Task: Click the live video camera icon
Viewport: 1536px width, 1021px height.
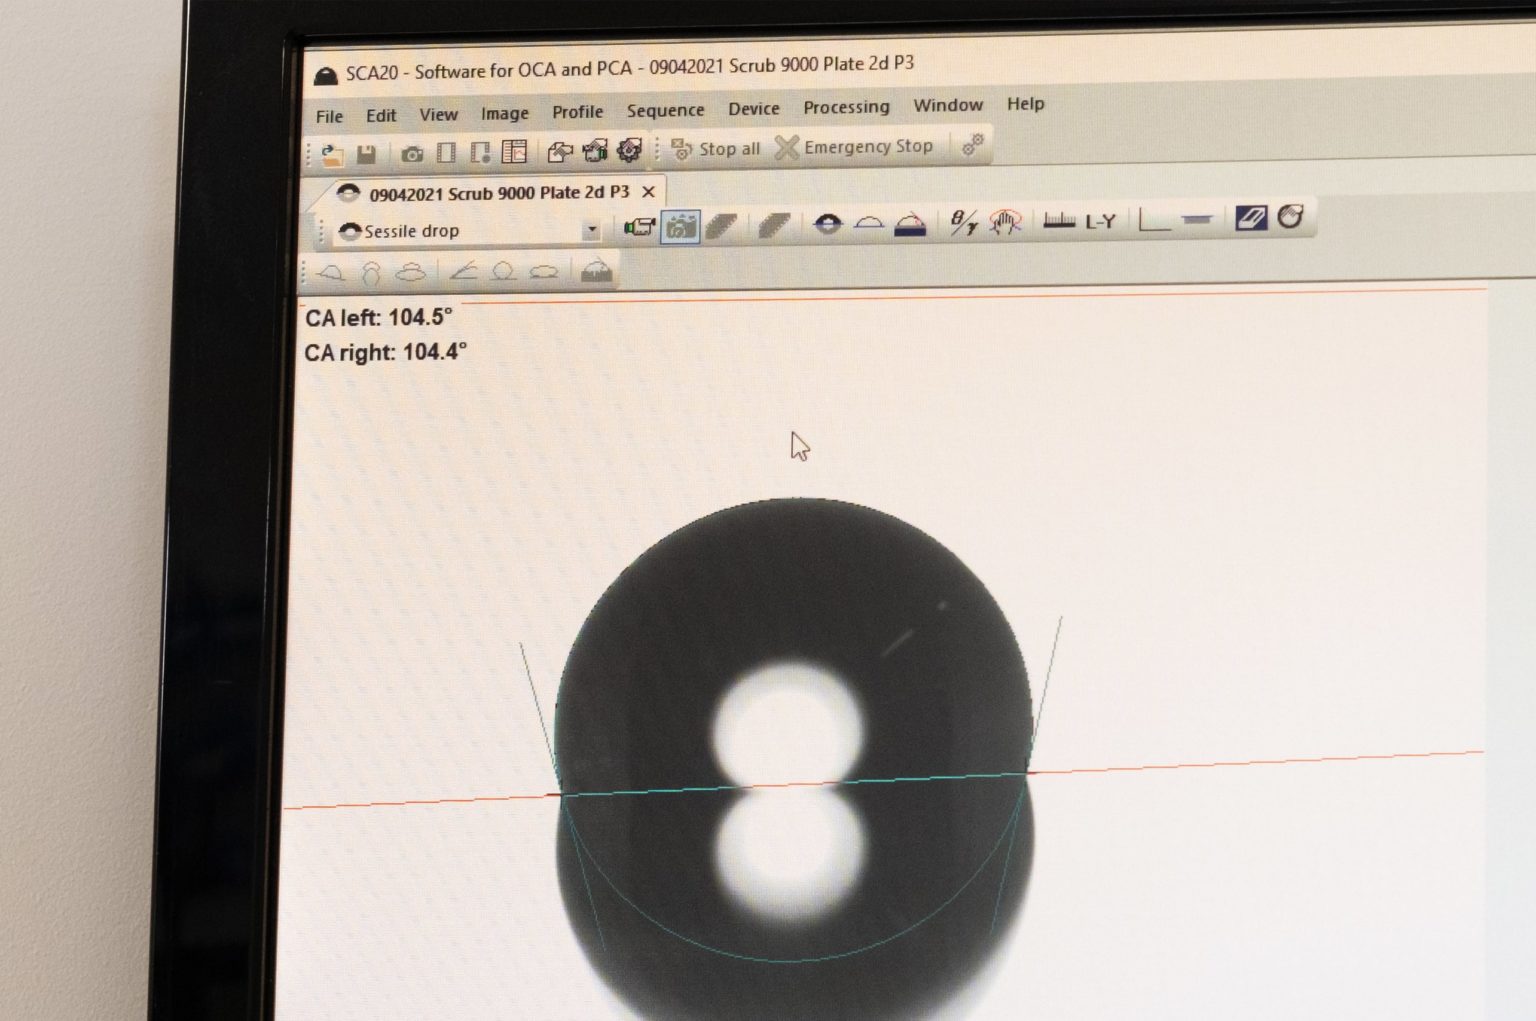Action: (x=638, y=227)
